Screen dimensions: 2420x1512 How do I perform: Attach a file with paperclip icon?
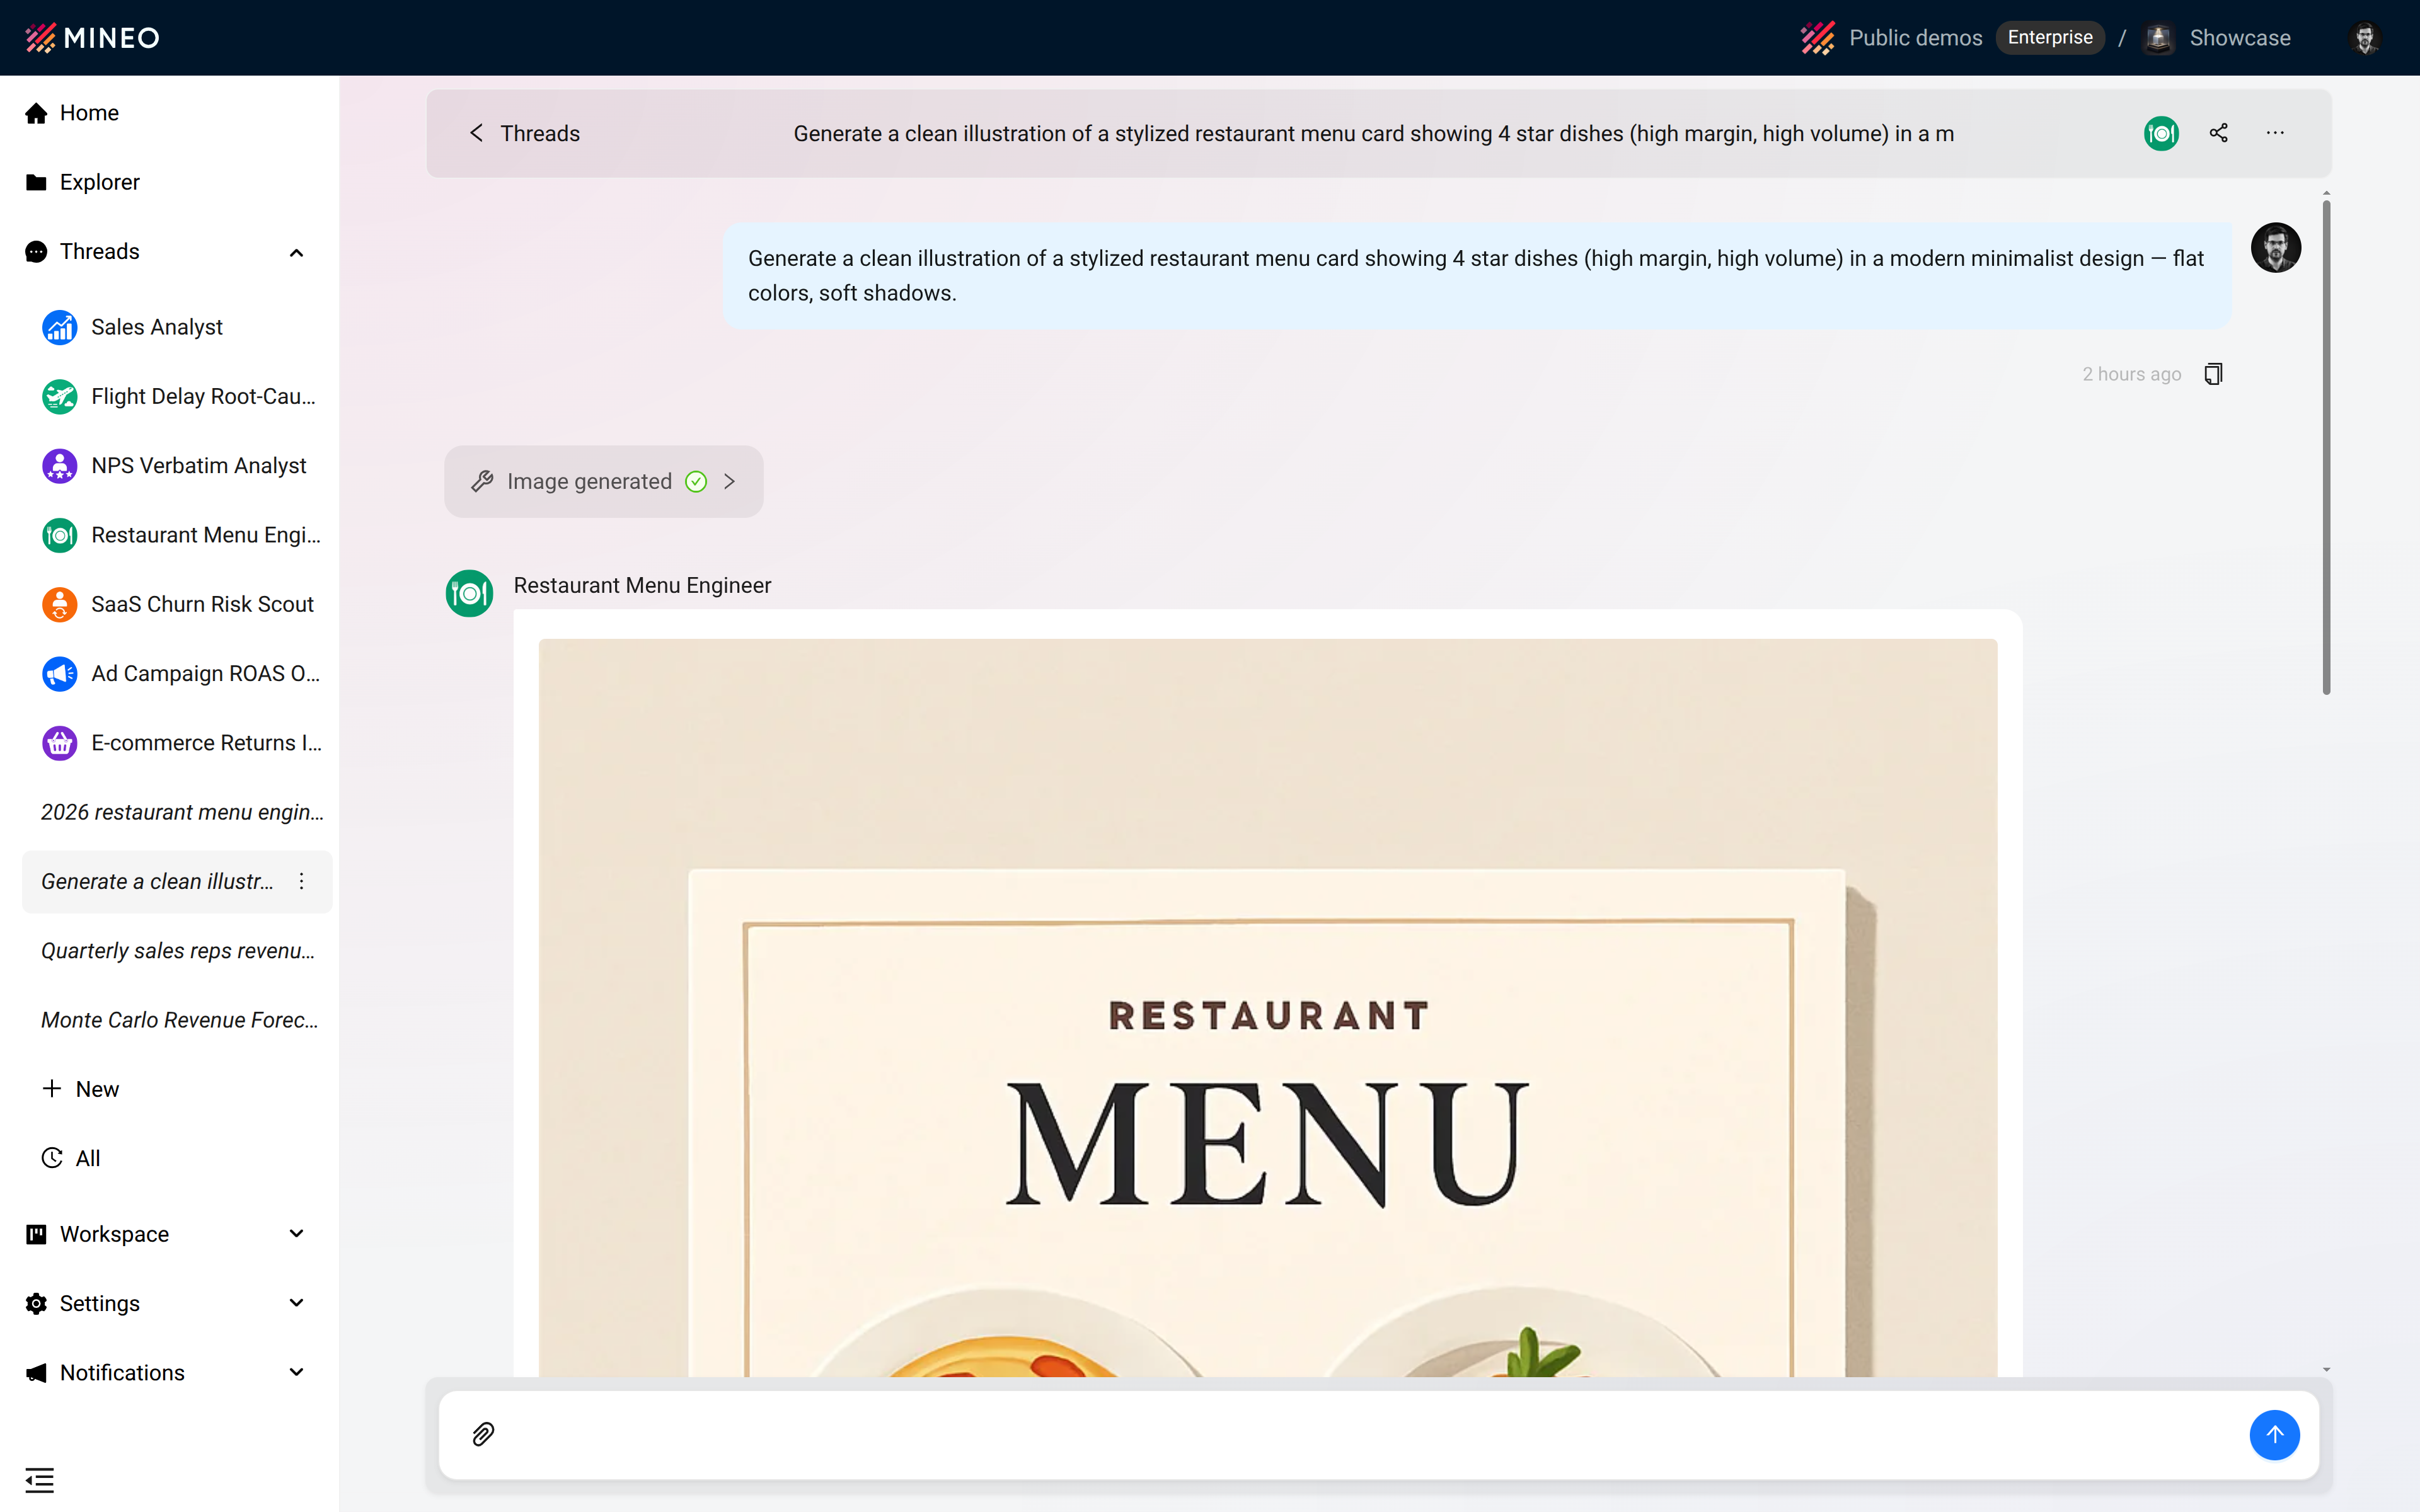pyautogui.click(x=483, y=1434)
